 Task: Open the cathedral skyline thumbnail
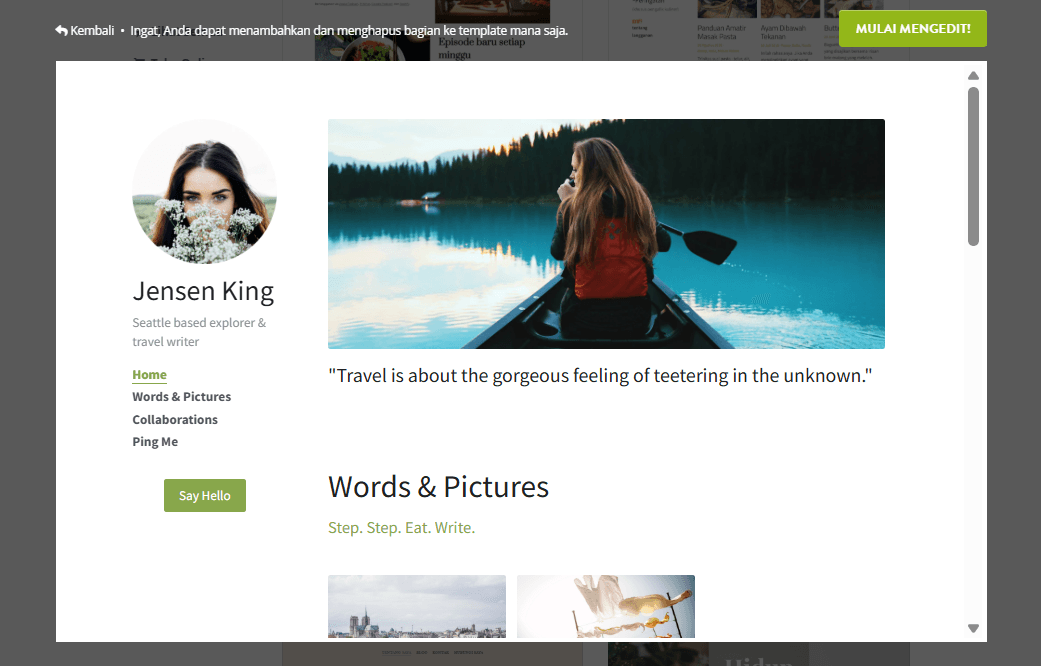tap(417, 606)
